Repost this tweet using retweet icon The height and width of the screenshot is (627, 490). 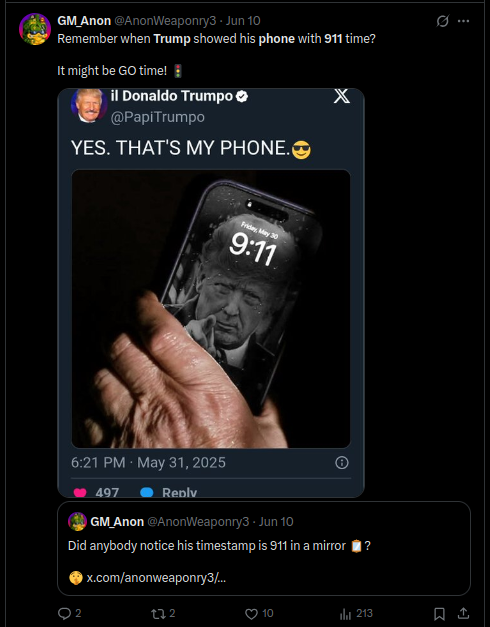pyautogui.click(x=158, y=613)
